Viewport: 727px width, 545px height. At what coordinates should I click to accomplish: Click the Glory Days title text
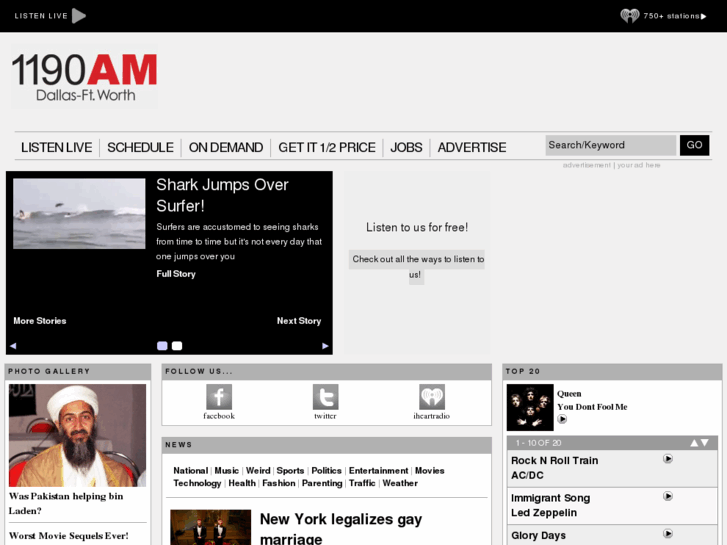coord(538,536)
